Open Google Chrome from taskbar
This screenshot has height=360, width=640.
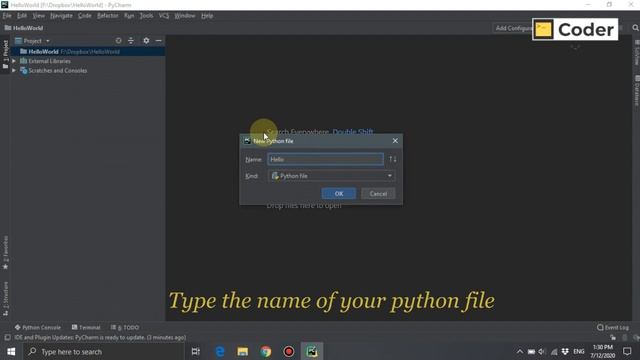266,351
